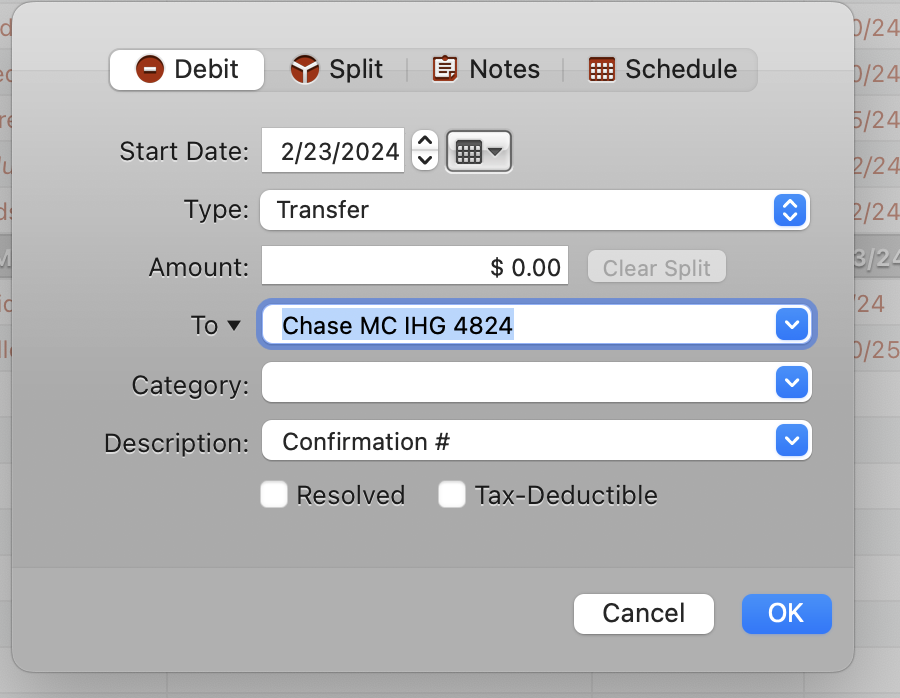The width and height of the screenshot is (900, 698).
Task: Switch to the Split tab
Action: [336, 69]
